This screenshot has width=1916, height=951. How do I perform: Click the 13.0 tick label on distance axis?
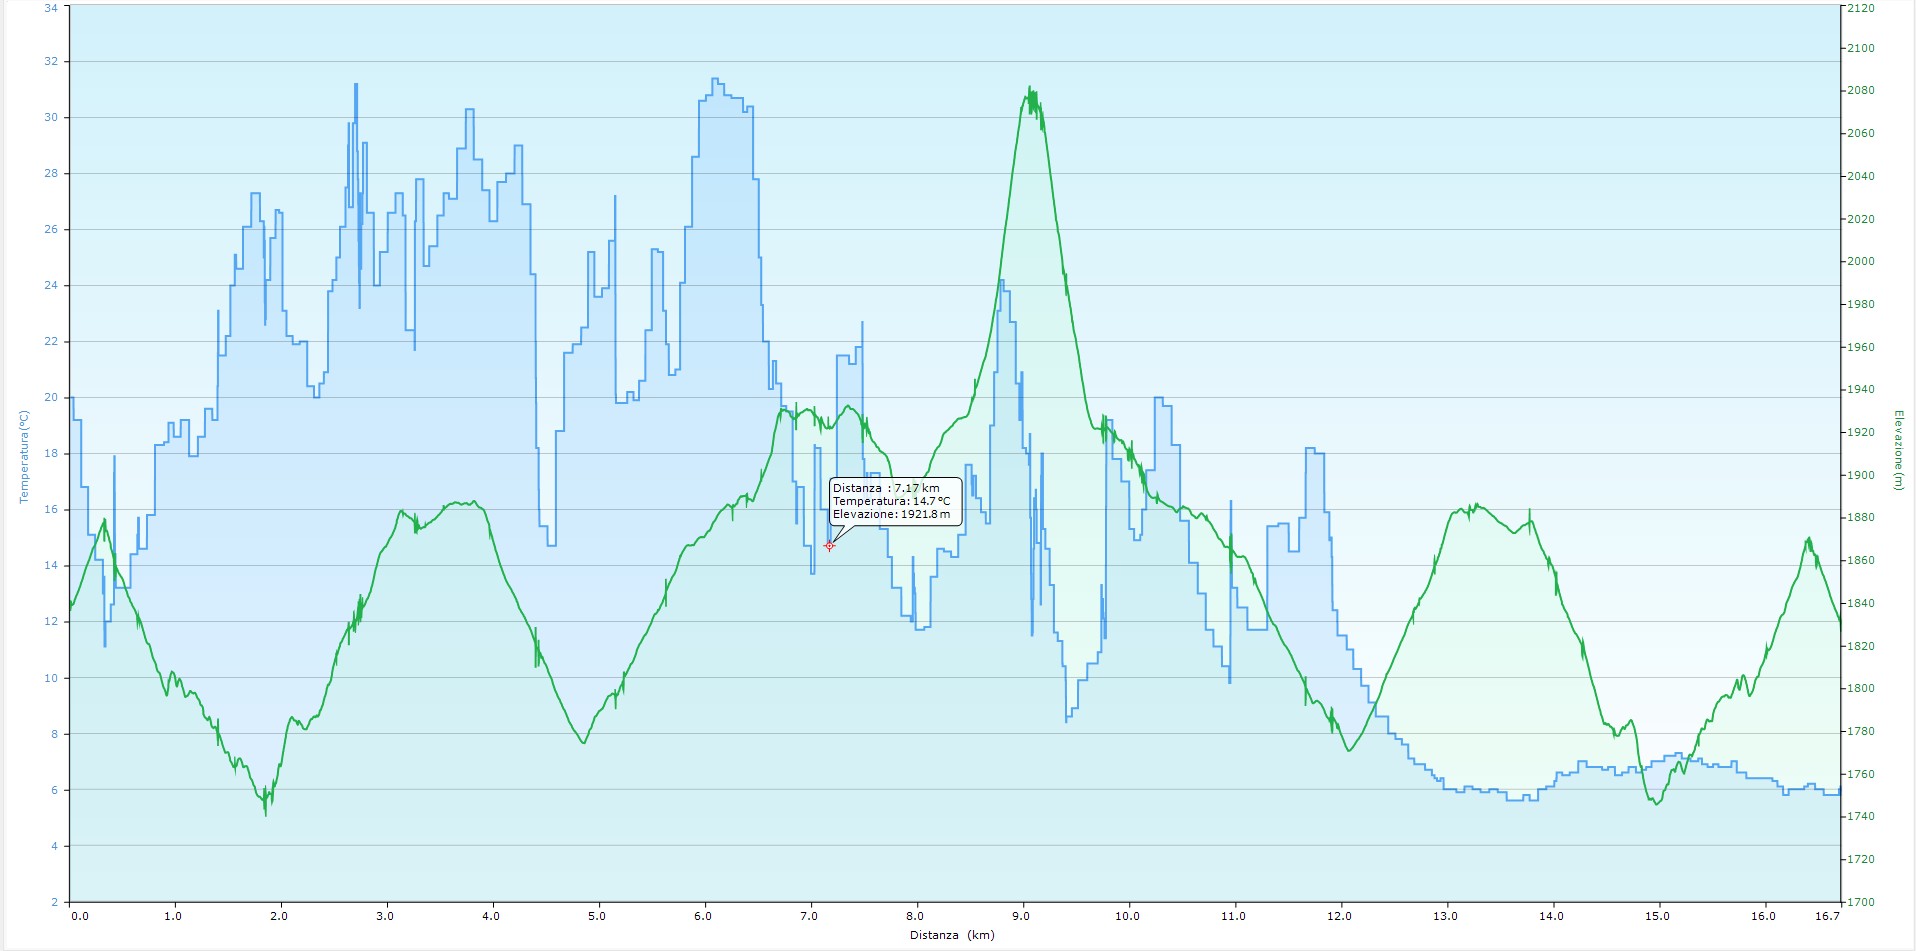click(1445, 916)
